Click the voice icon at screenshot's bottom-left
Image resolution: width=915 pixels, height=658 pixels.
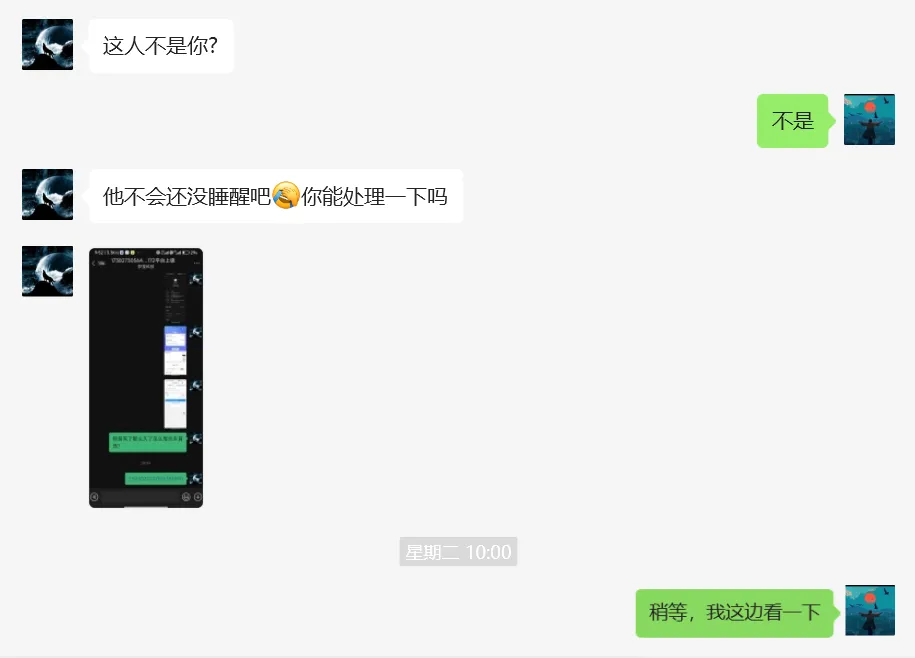coord(95,497)
